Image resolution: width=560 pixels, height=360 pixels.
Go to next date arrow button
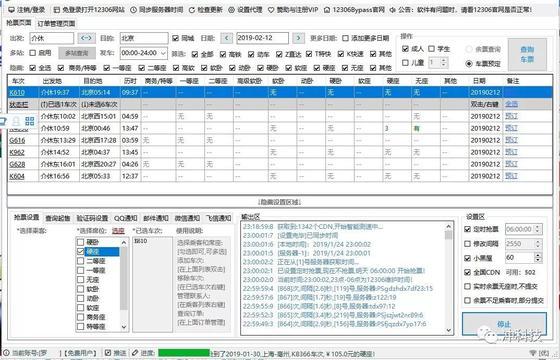click(299, 38)
